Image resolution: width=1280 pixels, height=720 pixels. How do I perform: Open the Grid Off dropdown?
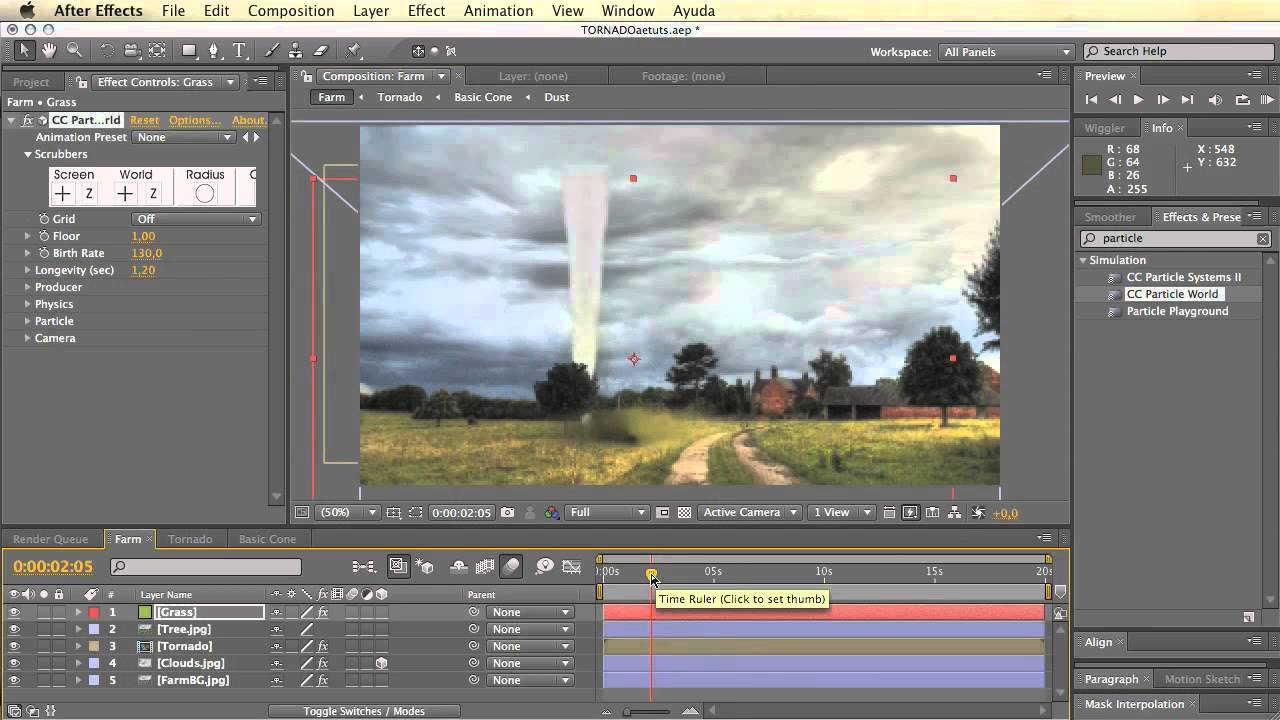(x=196, y=219)
